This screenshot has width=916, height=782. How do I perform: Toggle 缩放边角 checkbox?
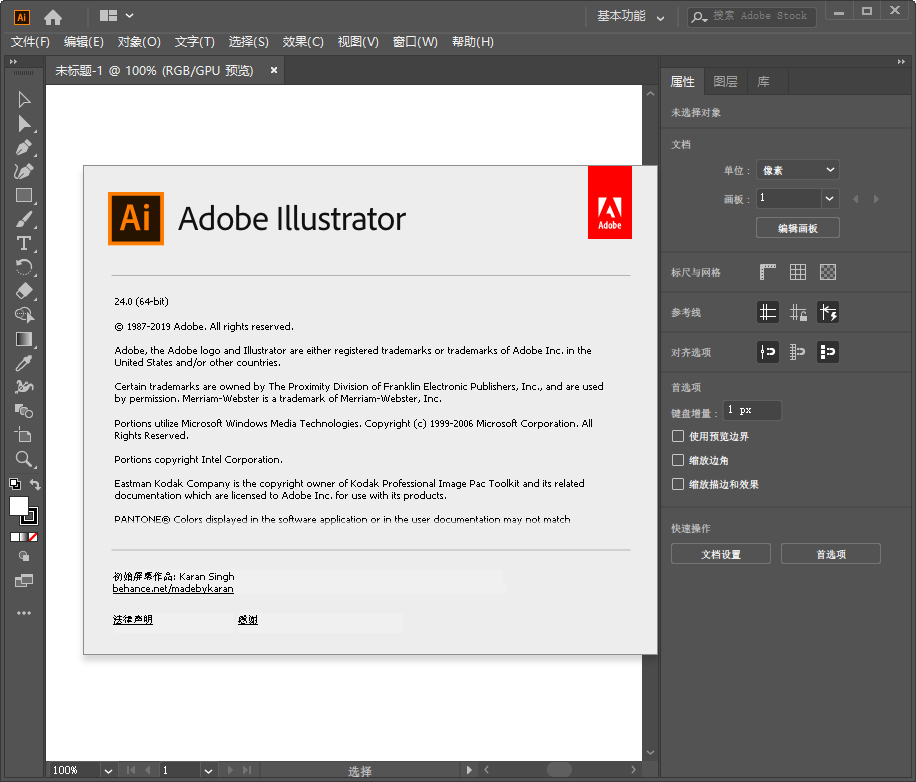click(x=678, y=461)
